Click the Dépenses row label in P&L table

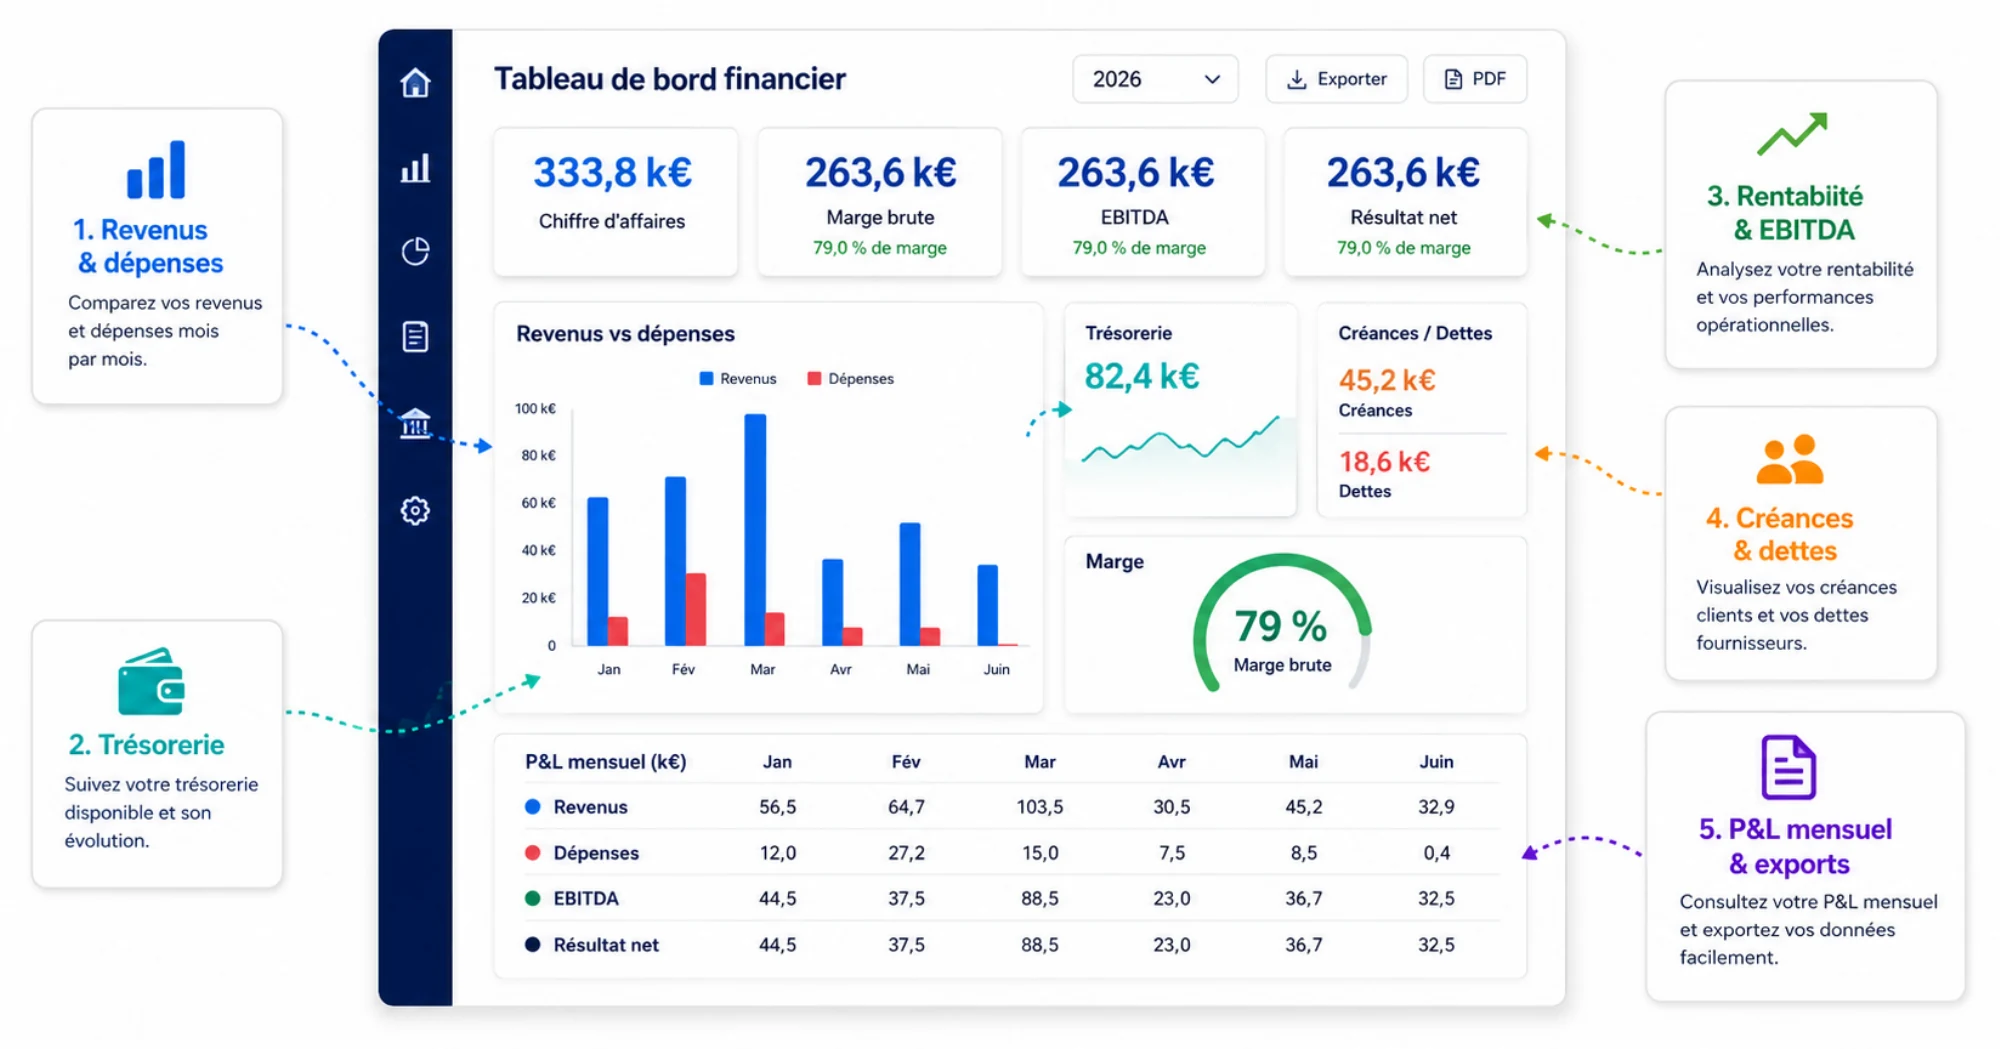coord(596,853)
